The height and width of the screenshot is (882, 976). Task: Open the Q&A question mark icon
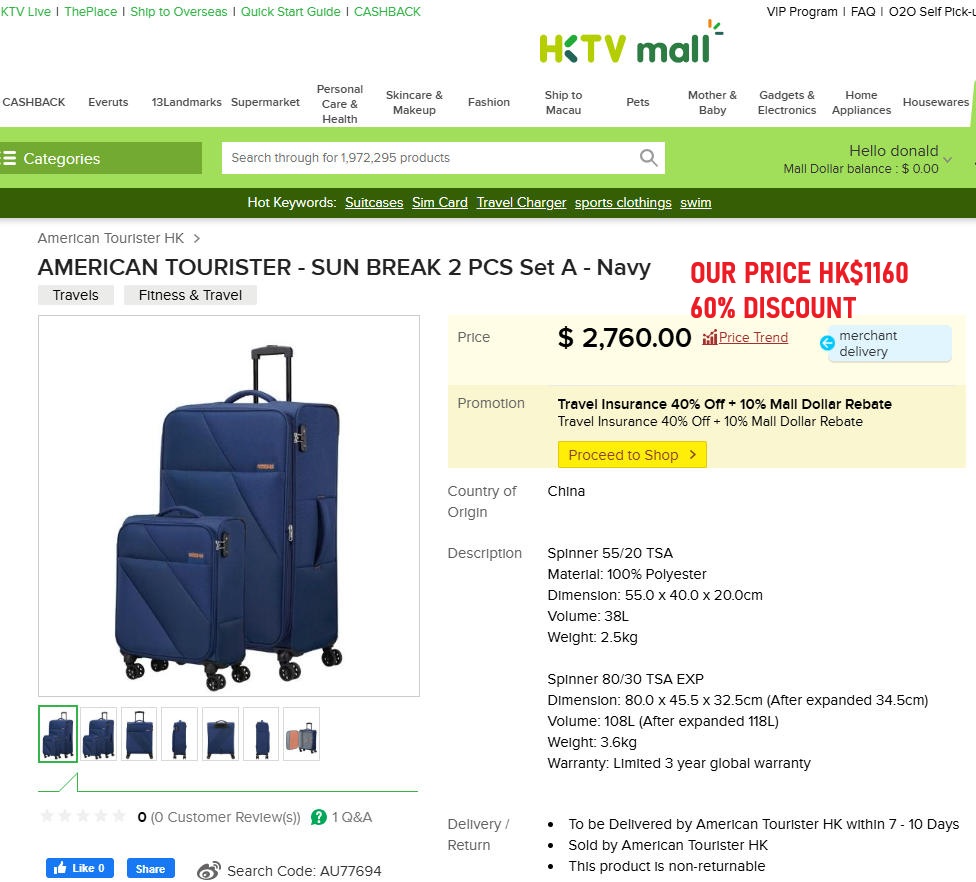(319, 817)
